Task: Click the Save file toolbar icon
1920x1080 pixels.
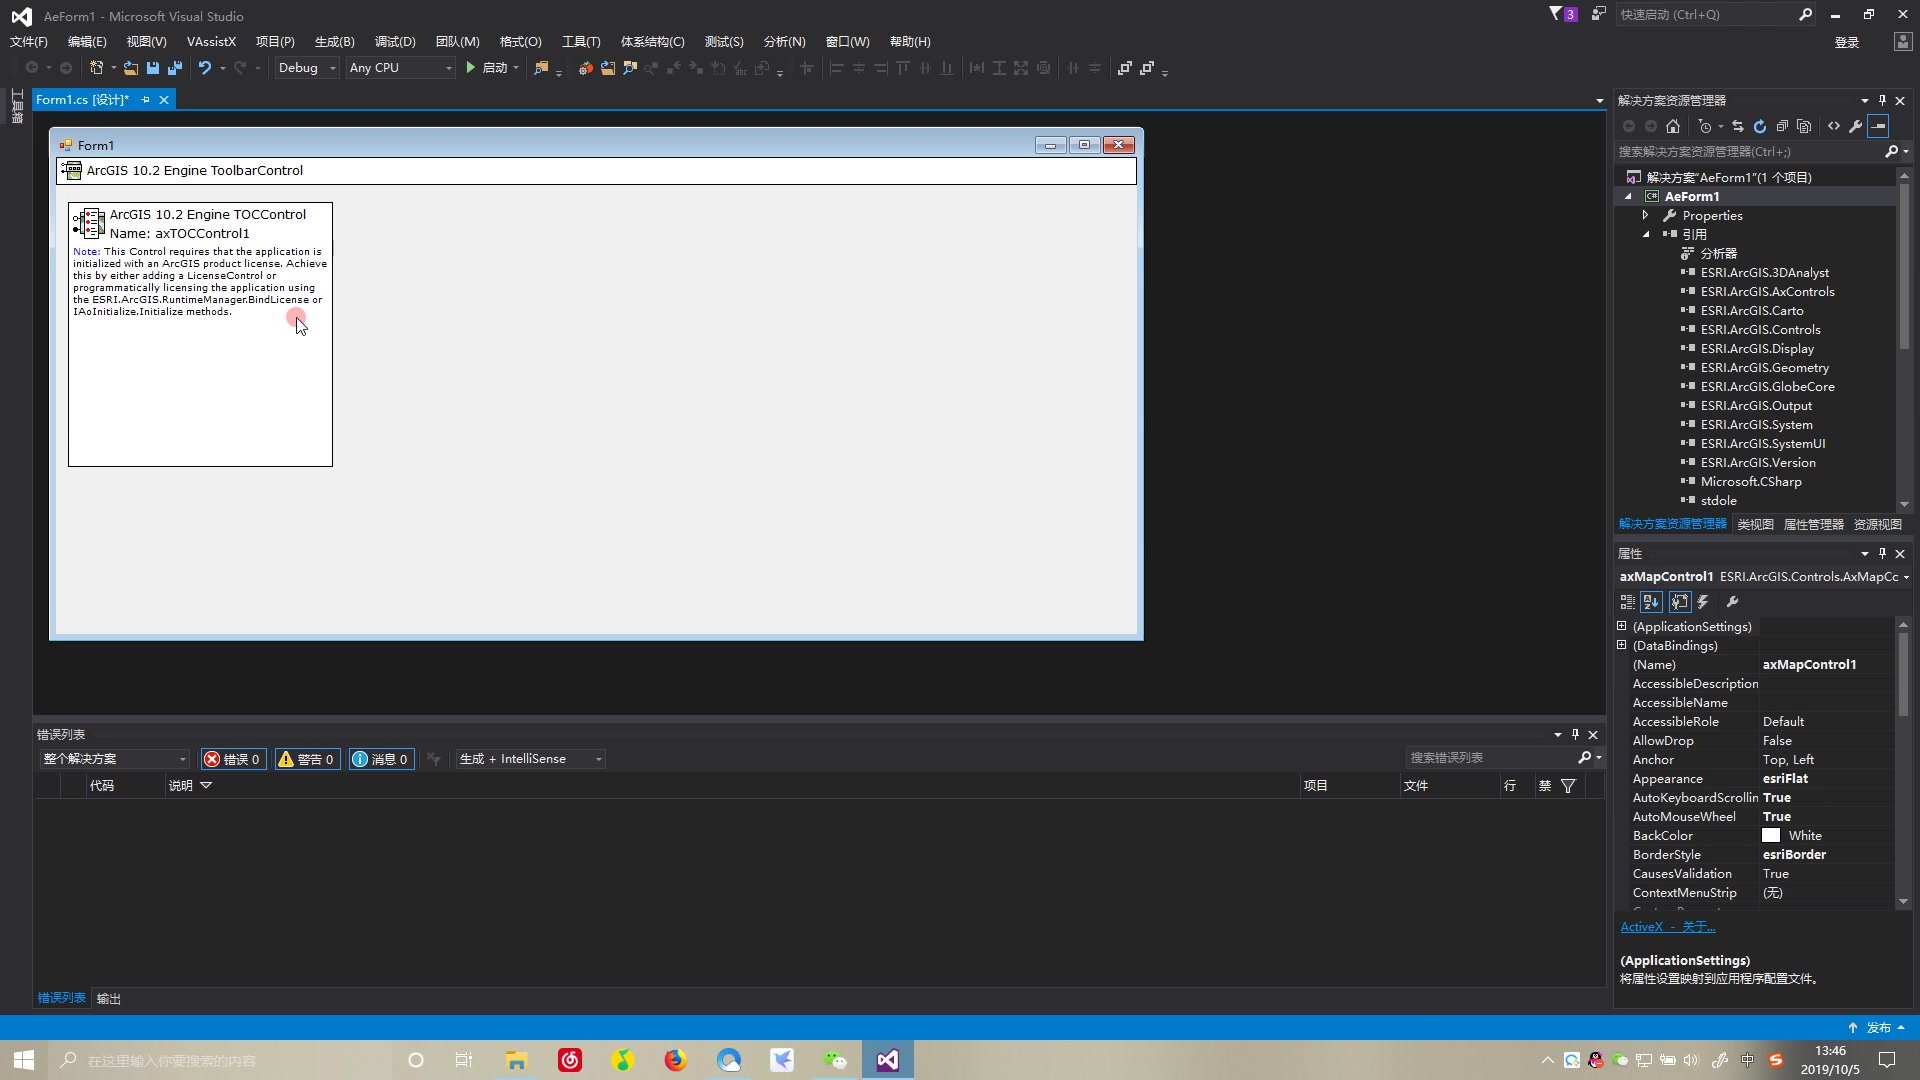Action: click(x=153, y=68)
